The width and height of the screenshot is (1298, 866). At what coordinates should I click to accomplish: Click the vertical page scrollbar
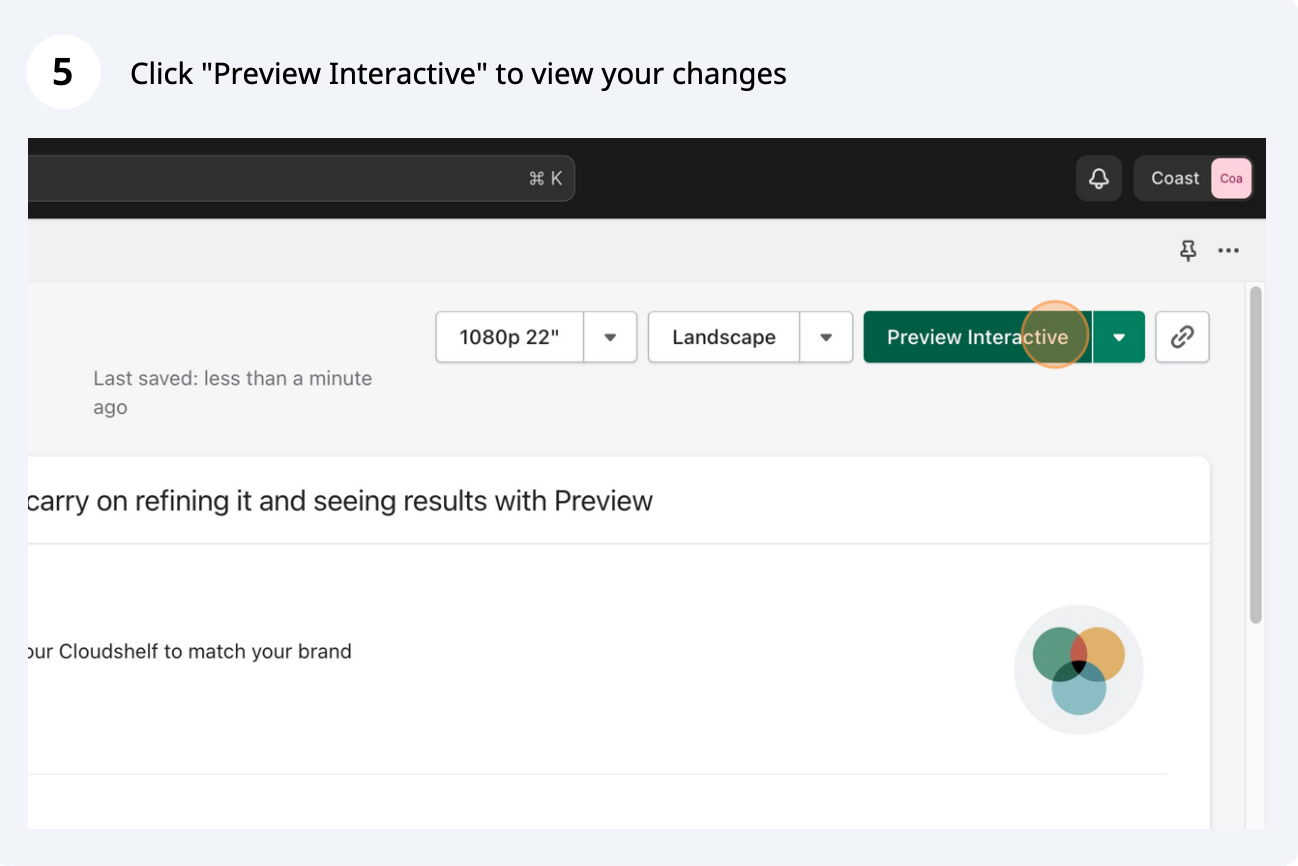1256,455
